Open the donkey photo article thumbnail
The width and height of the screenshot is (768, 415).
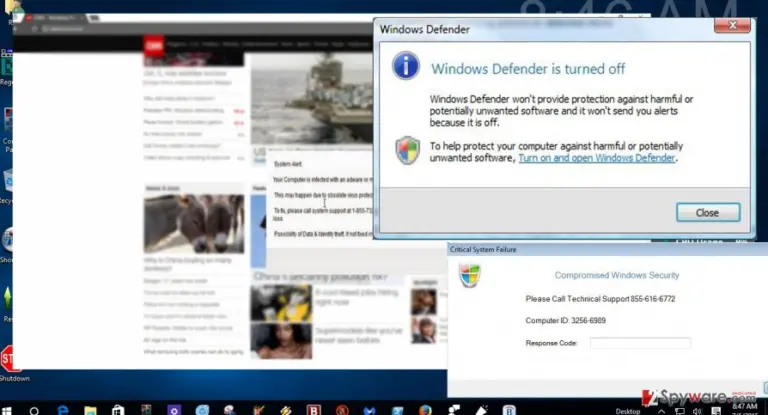pyautogui.click(x=194, y=224)
